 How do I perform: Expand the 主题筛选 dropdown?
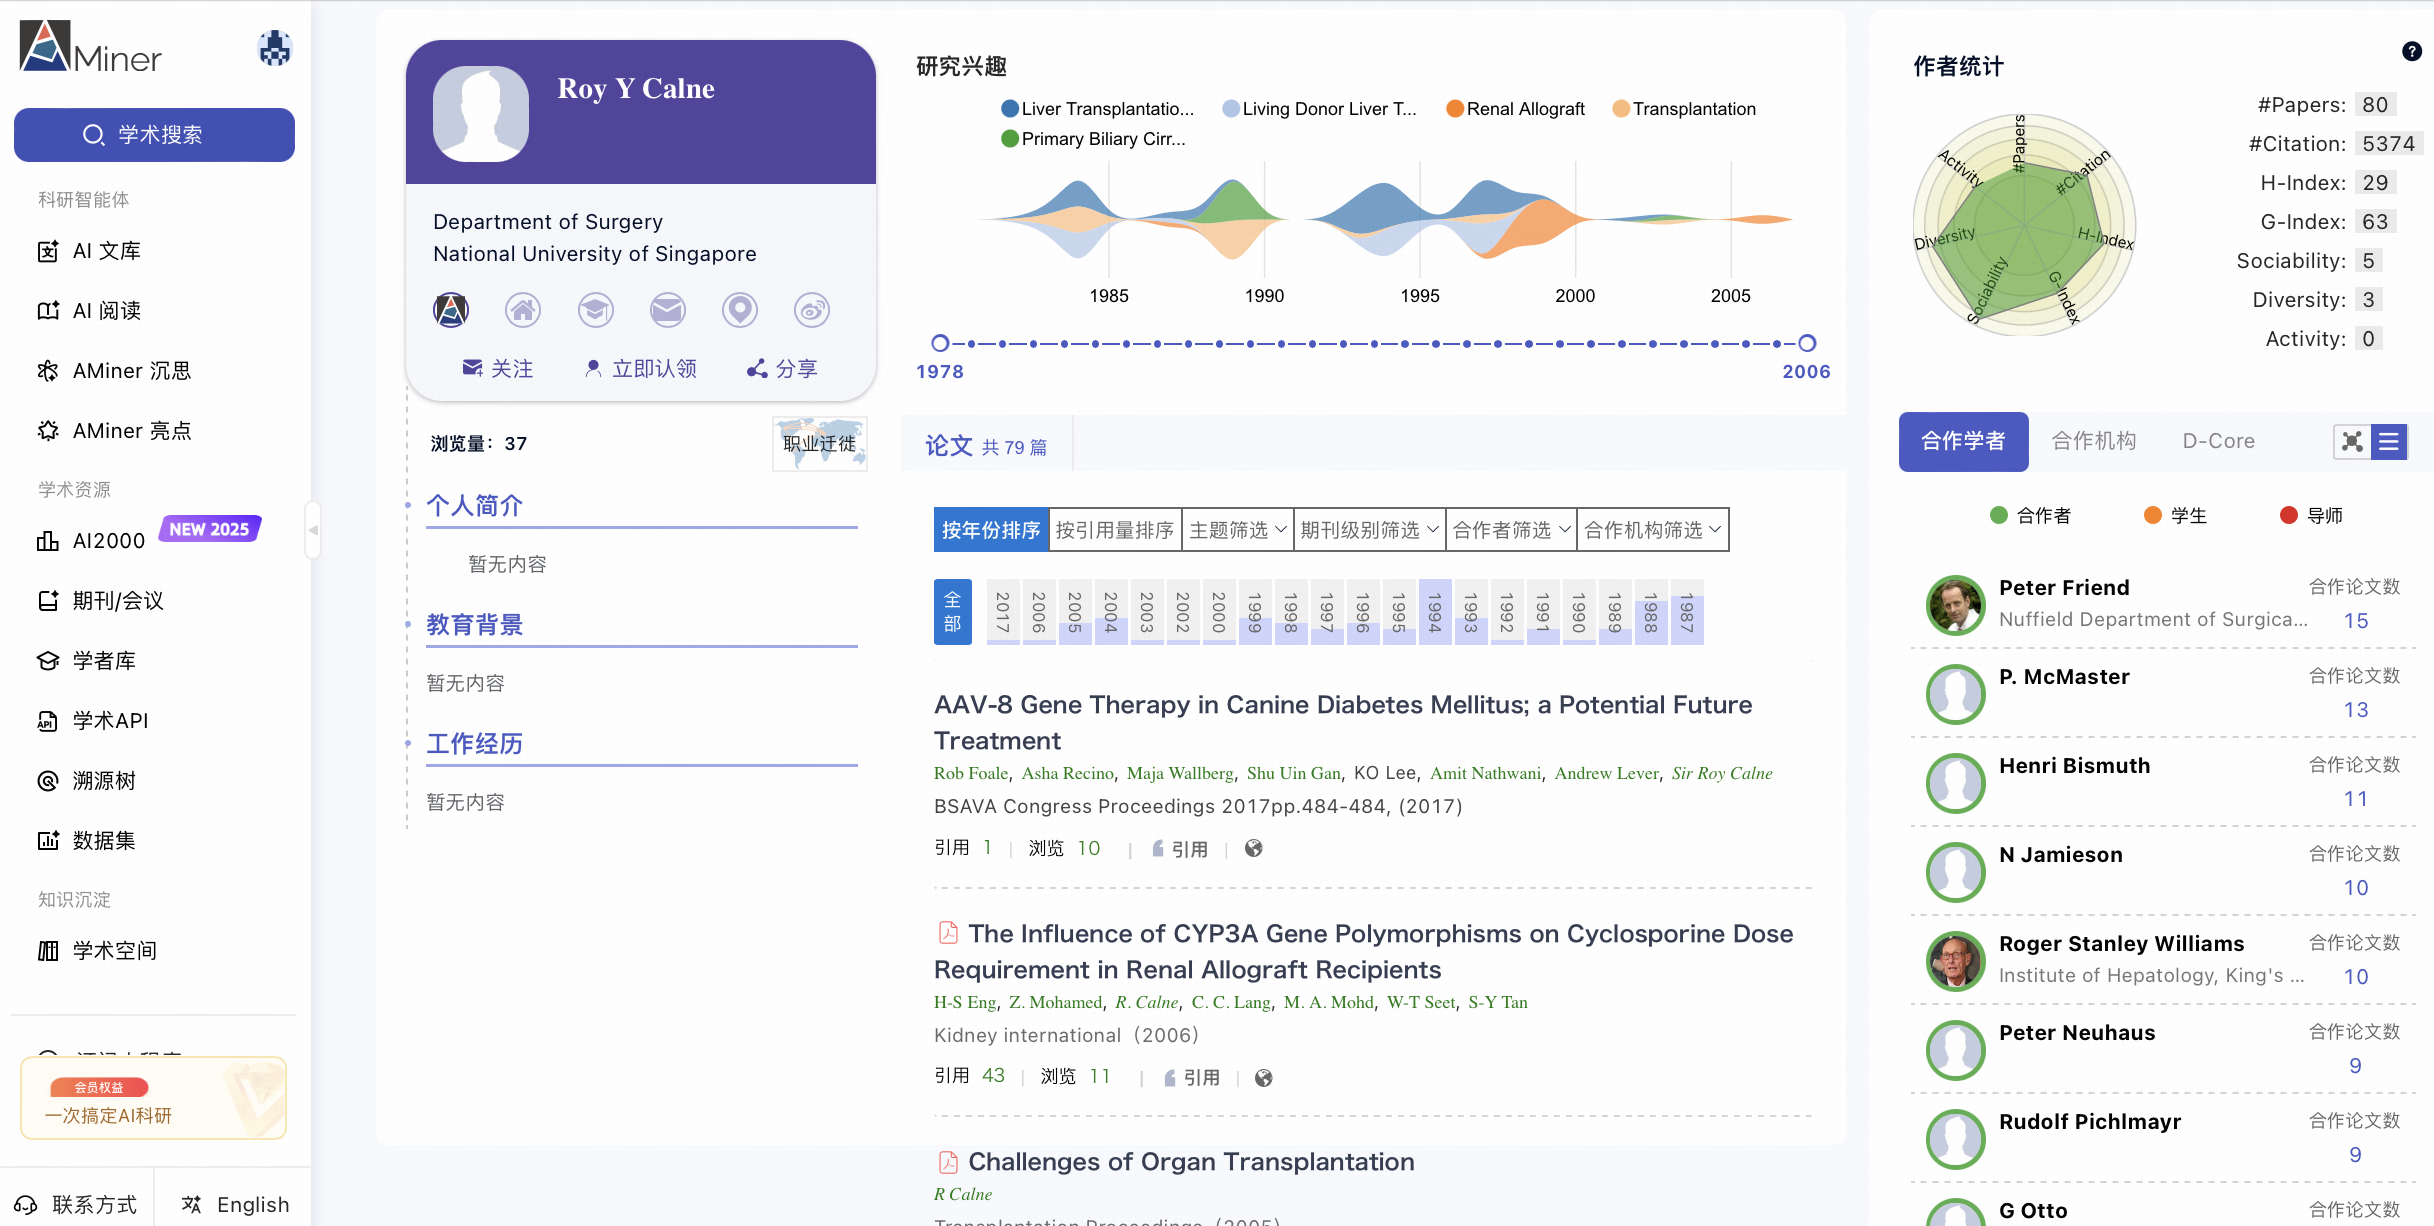1237,530
